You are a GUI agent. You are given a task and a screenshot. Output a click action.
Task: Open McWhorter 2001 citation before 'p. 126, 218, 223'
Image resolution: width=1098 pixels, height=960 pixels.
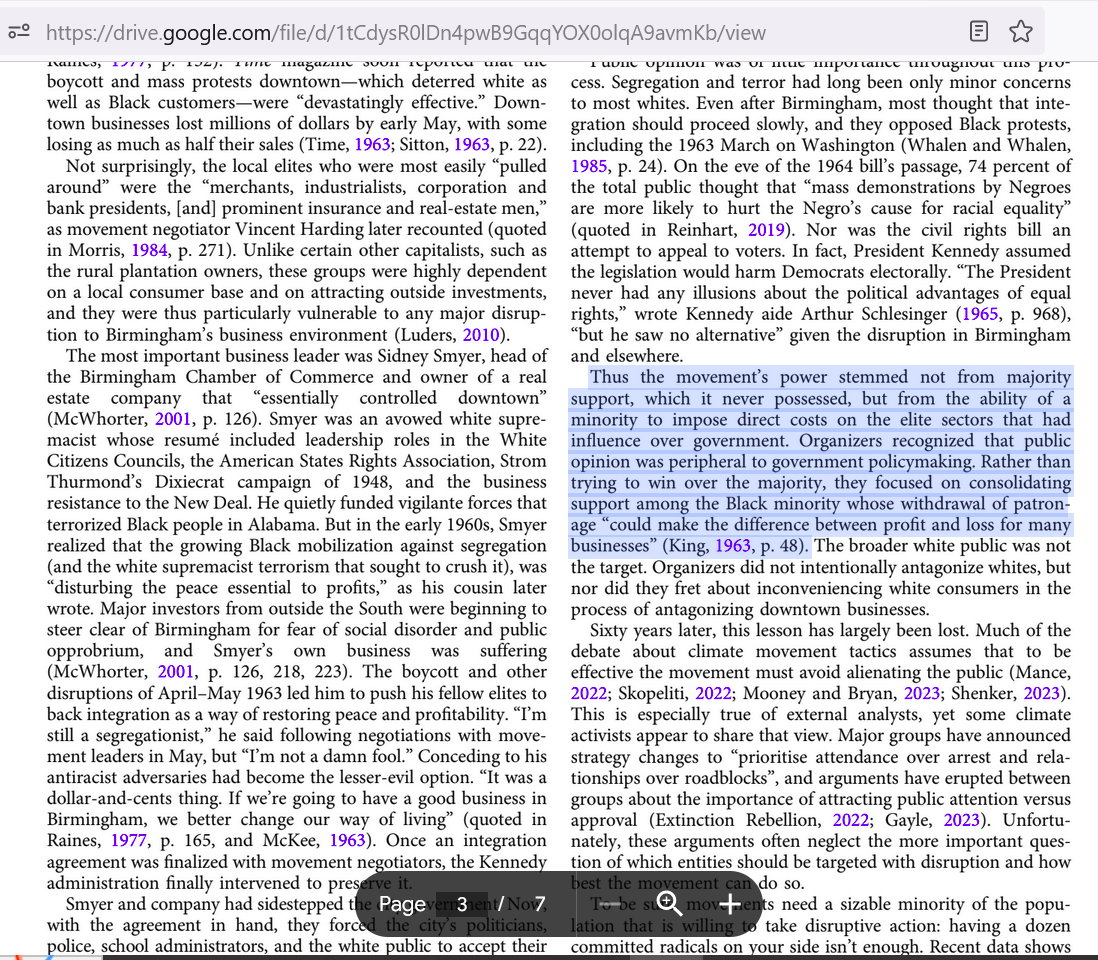176,672
